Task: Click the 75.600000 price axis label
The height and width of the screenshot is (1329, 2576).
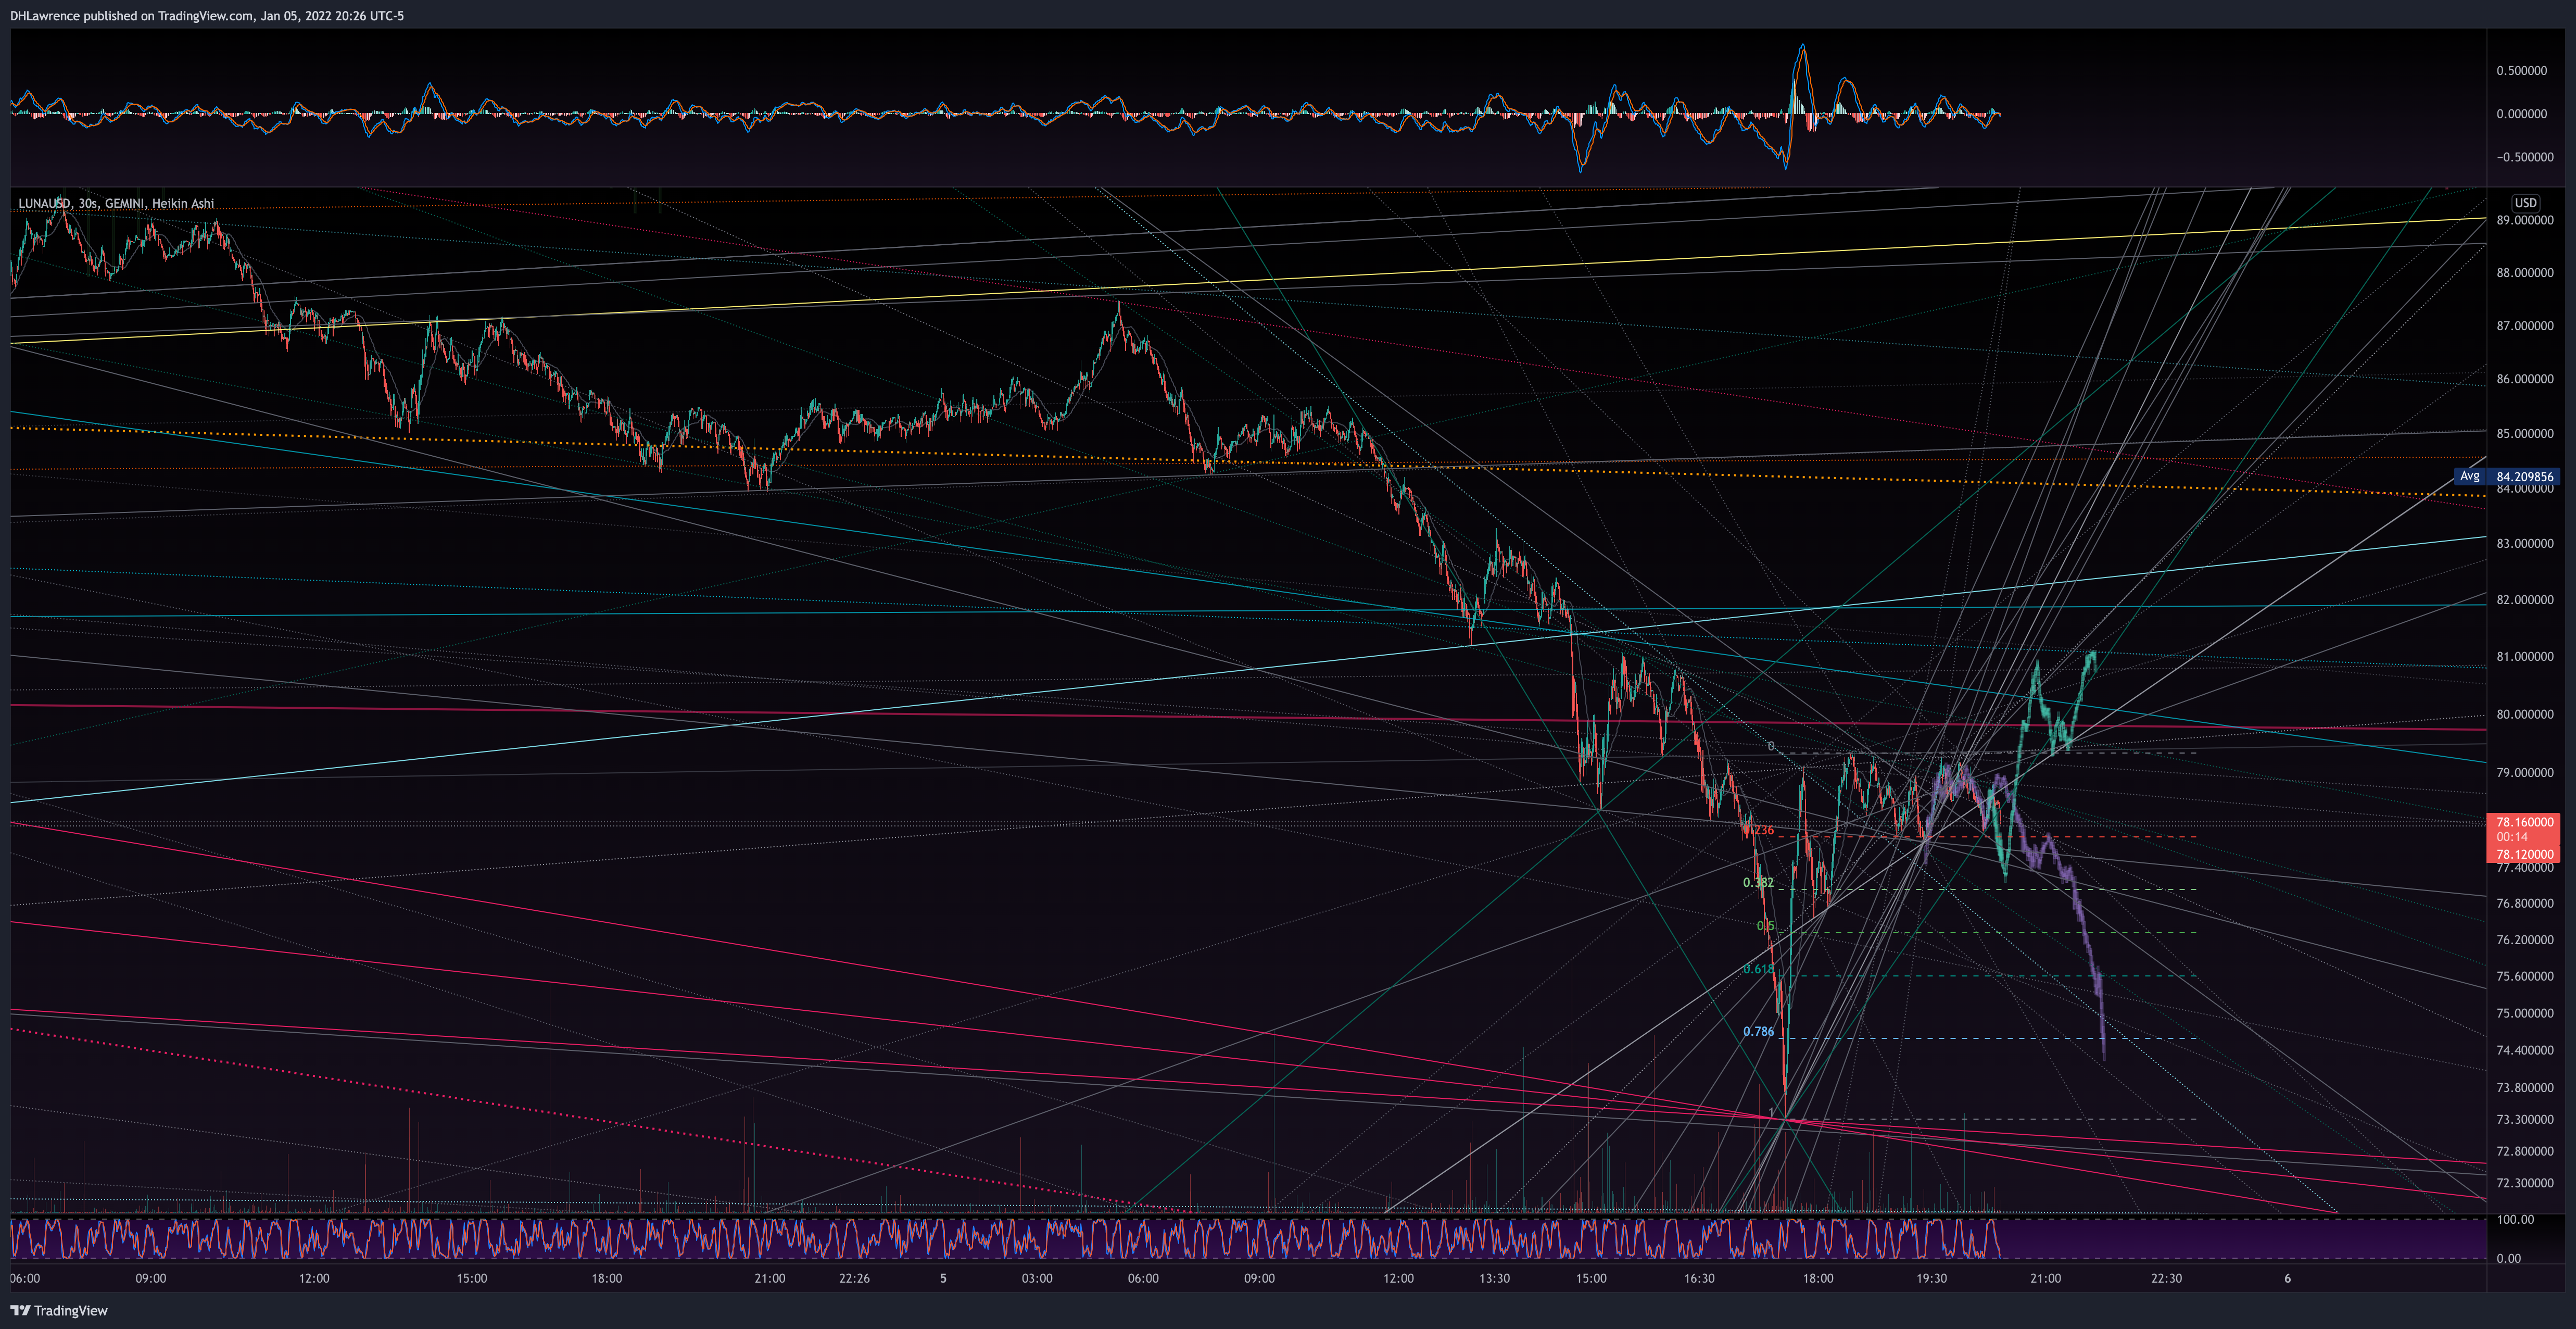Action: coord(2524,976)
